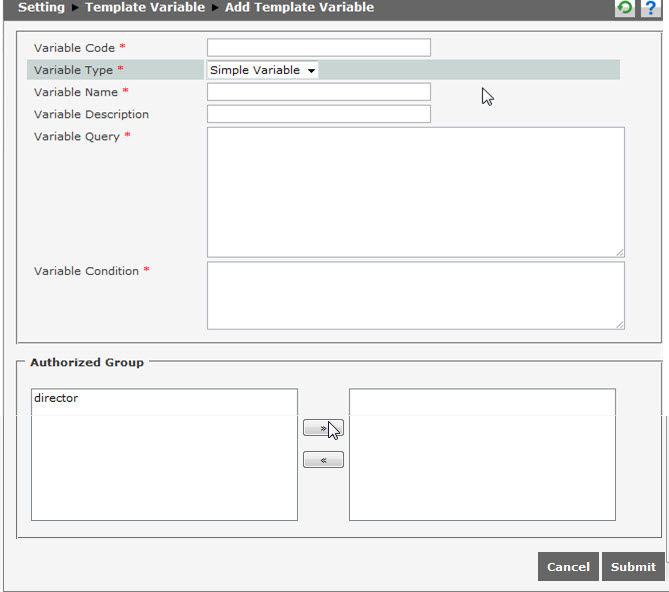Submit the template variable form
The image size is (669, 592).
point(633,567)
